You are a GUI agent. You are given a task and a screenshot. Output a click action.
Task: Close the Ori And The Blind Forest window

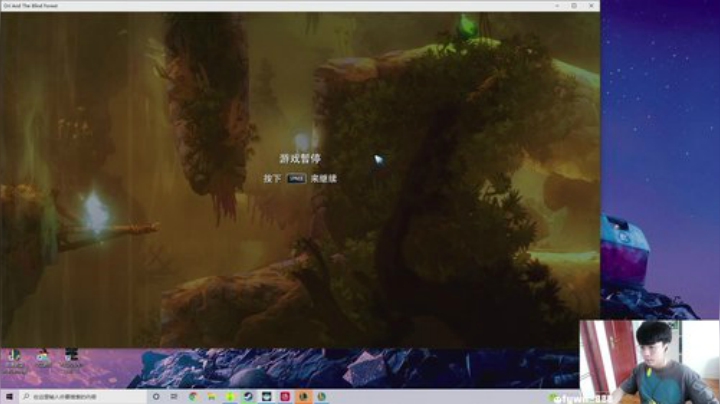[591, 6]
